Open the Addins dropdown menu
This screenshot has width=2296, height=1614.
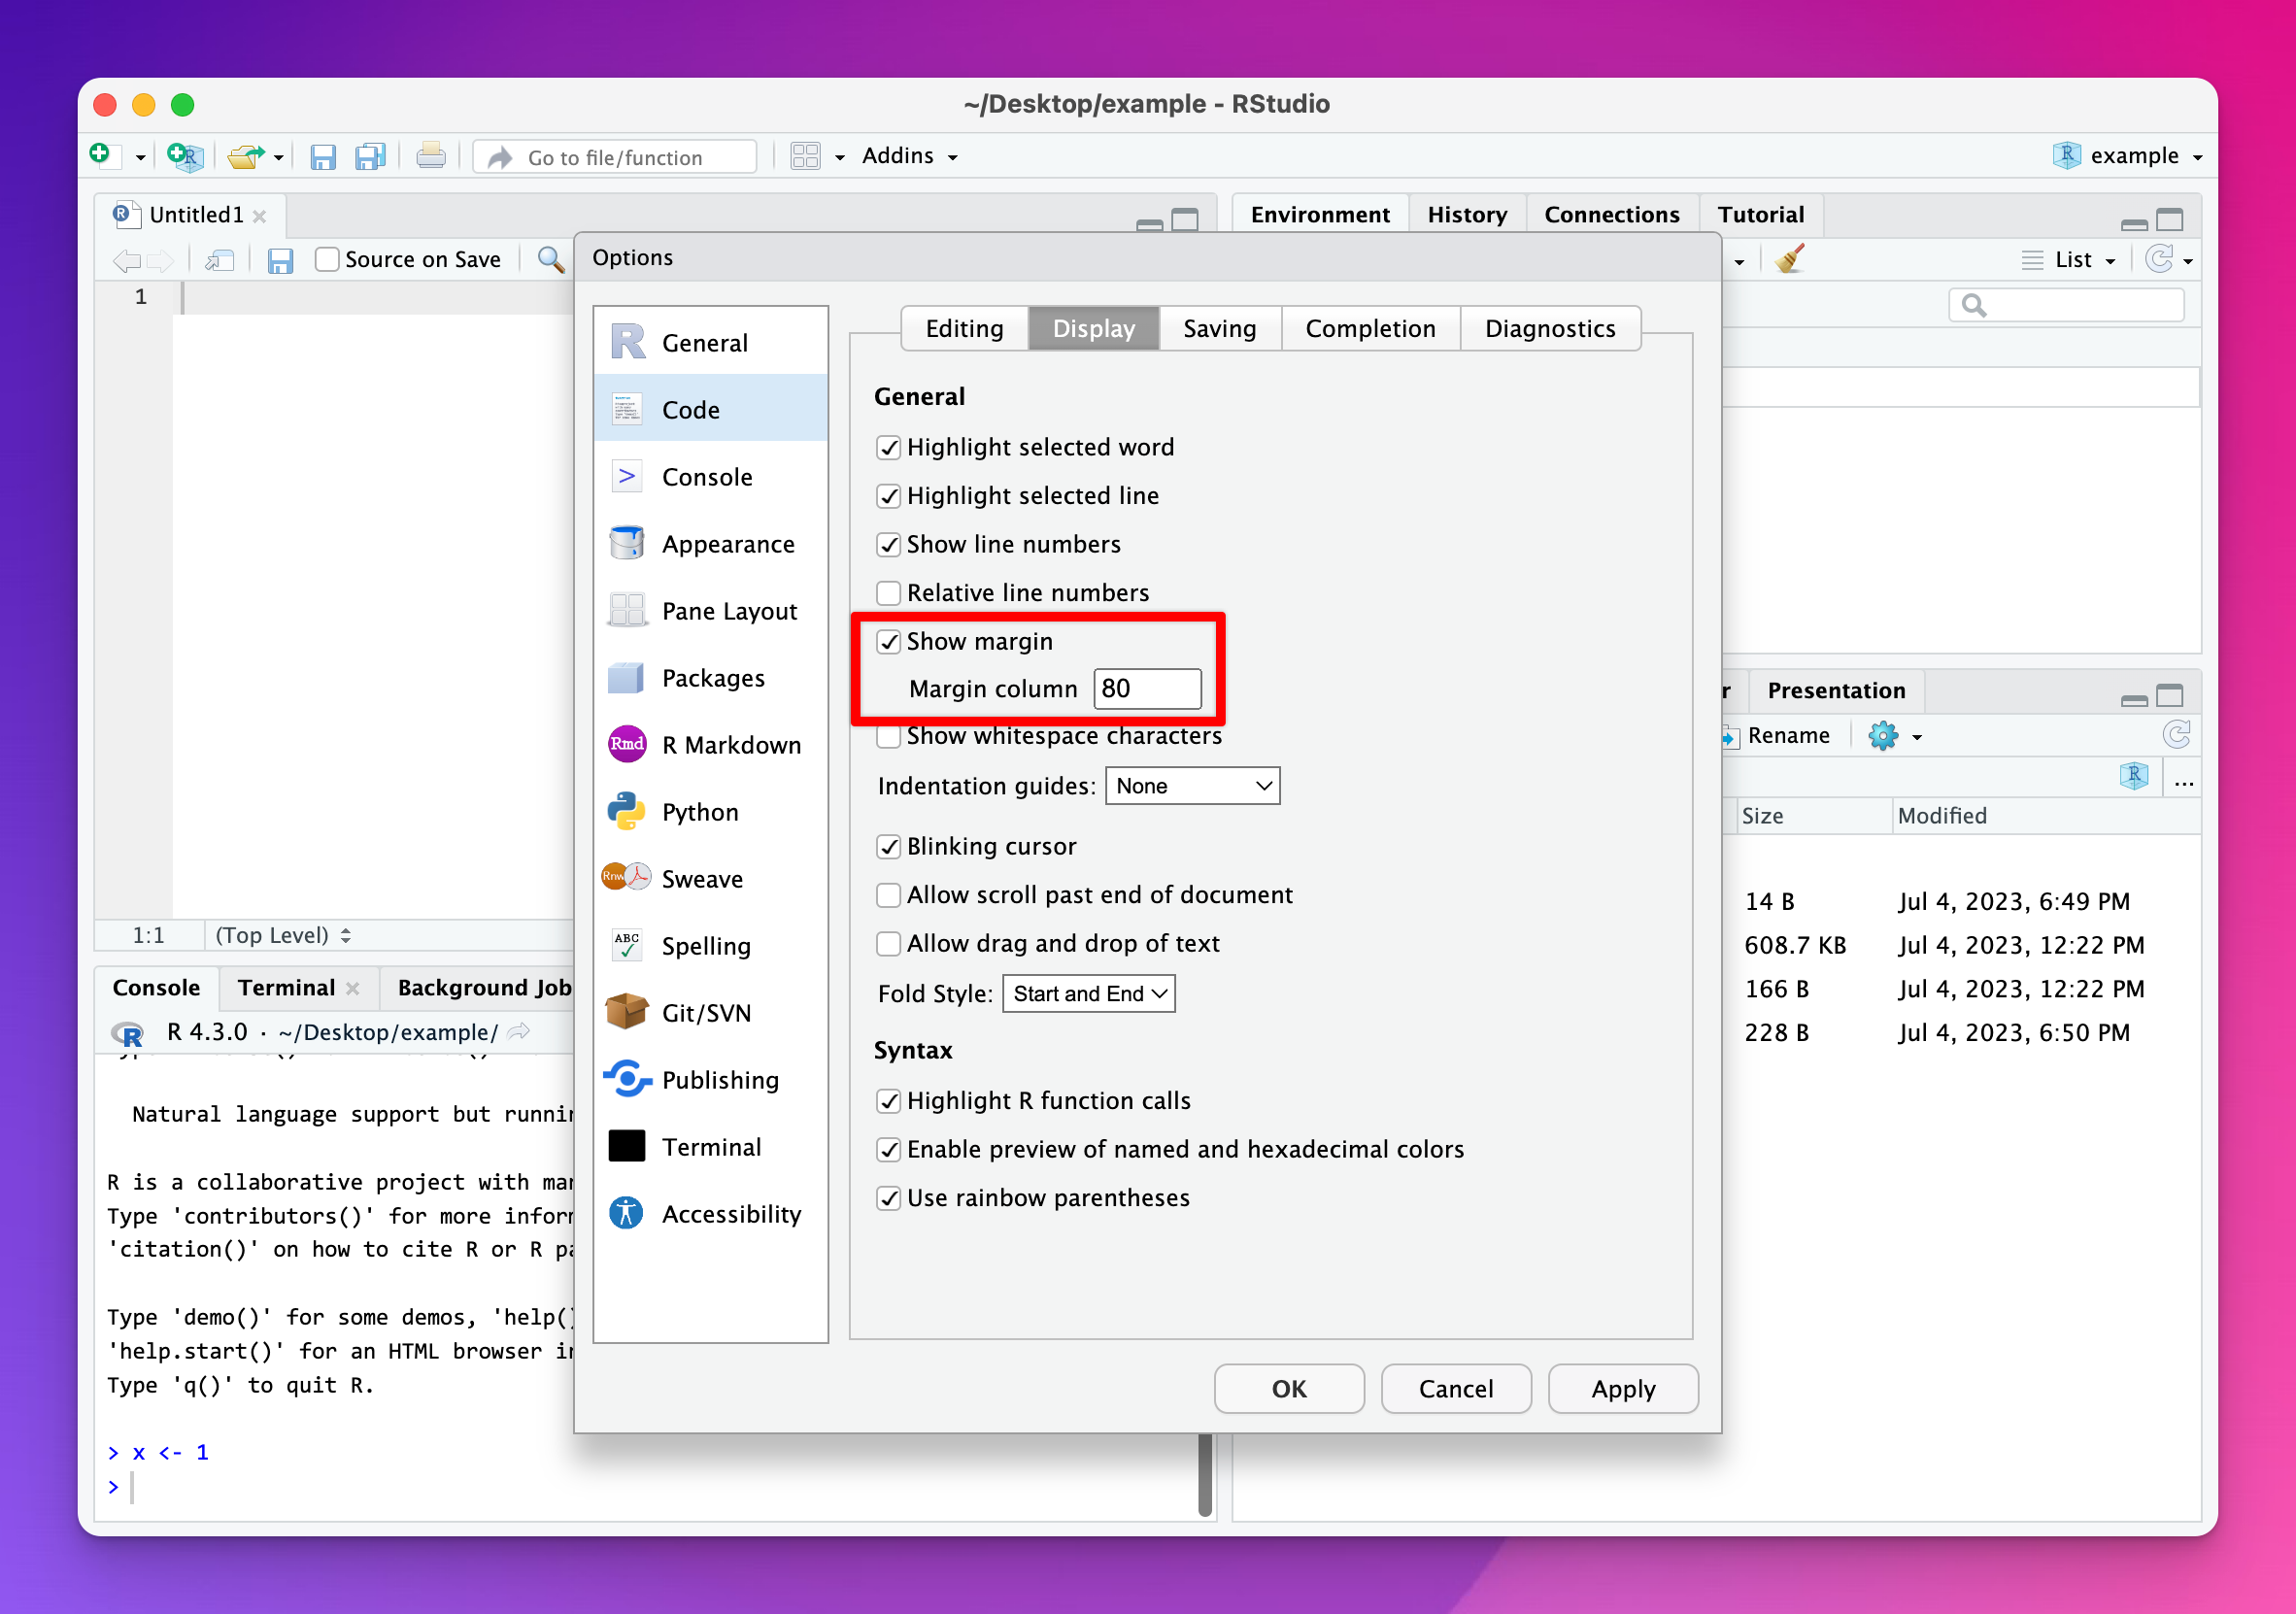coord(910,156)
